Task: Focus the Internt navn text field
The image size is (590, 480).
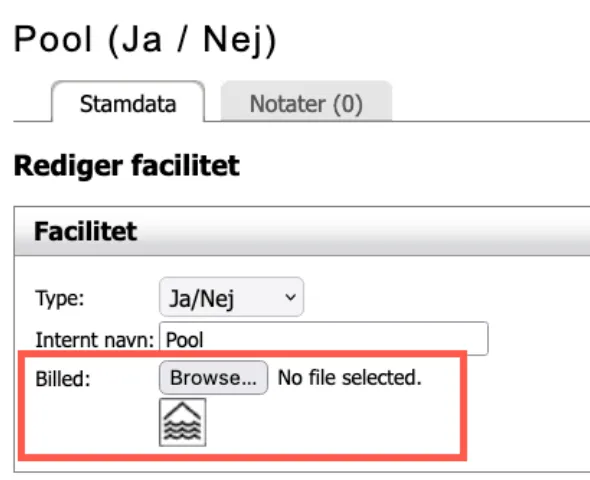Action: (x=324, y=339)
